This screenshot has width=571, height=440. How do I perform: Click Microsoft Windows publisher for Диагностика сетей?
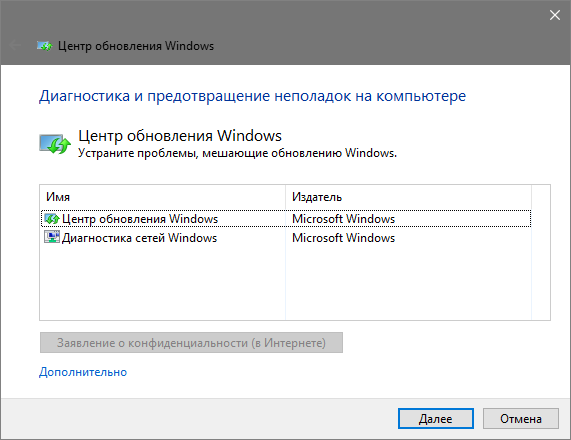coord(343,237)
